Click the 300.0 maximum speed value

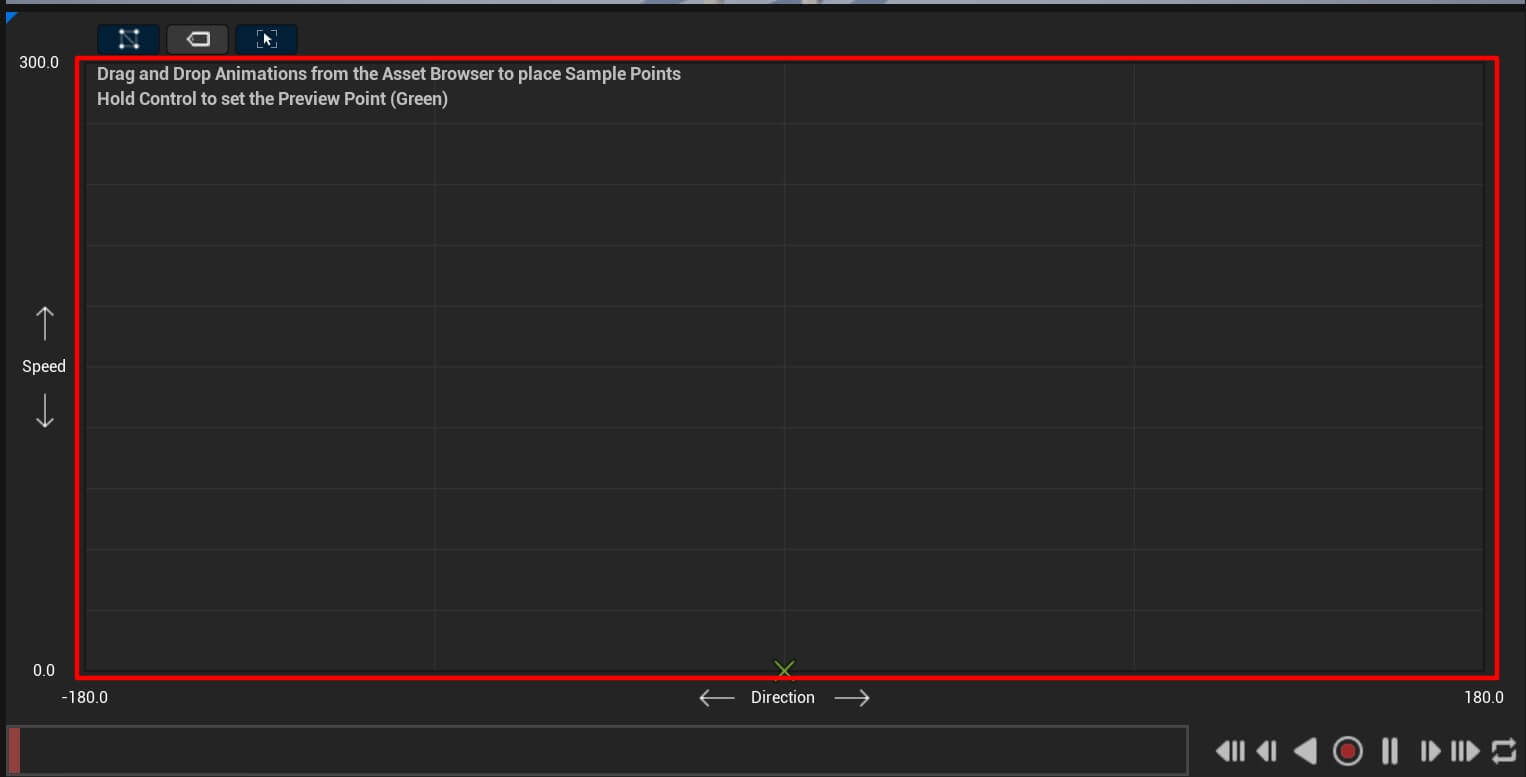(39, 62)
